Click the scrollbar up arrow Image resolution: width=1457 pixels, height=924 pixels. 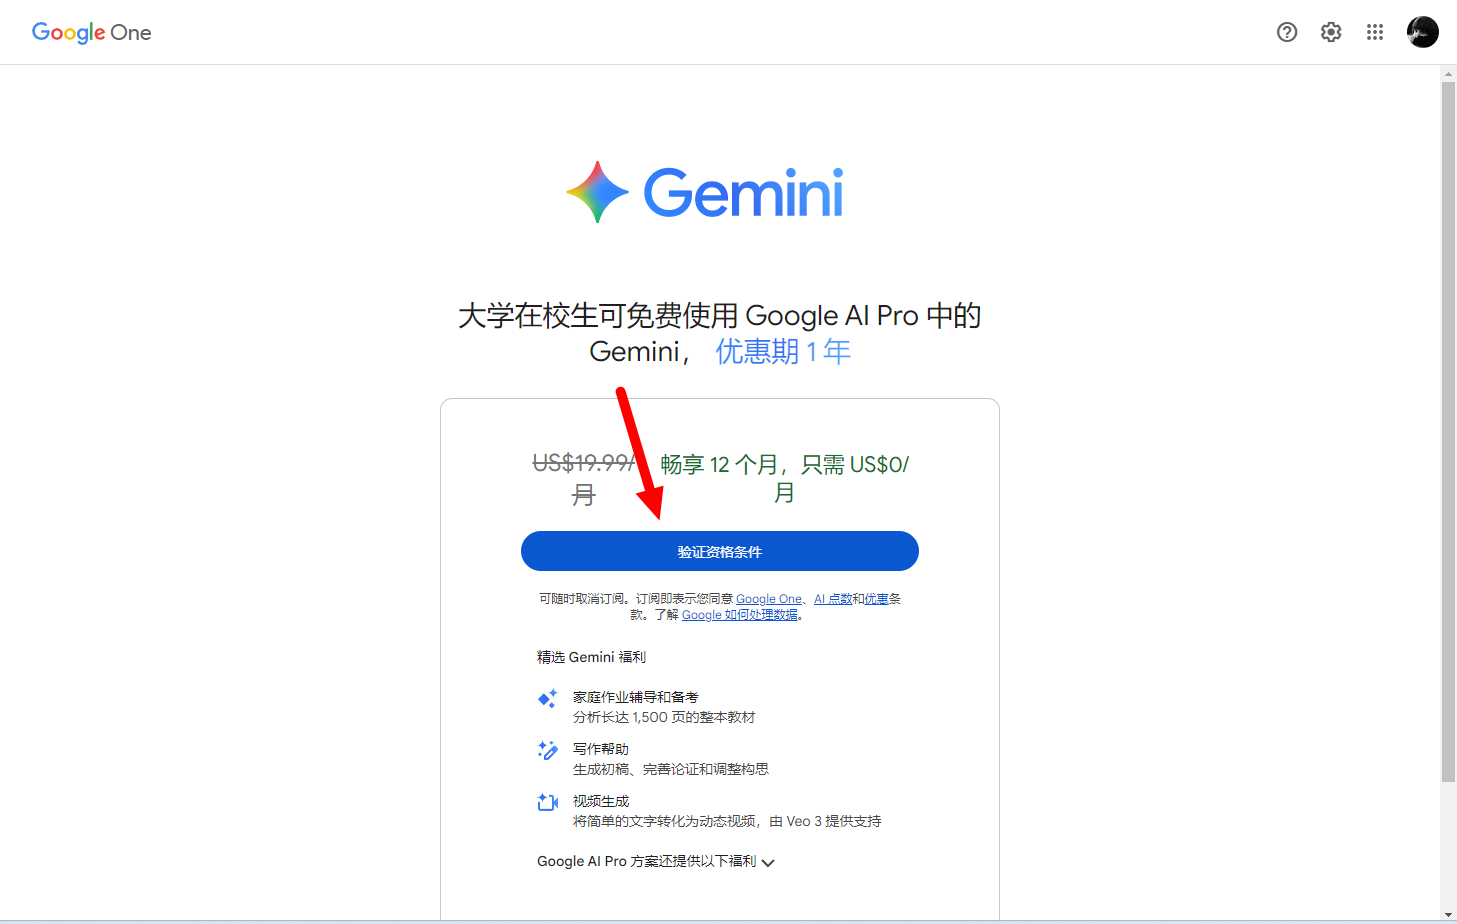1448,74
